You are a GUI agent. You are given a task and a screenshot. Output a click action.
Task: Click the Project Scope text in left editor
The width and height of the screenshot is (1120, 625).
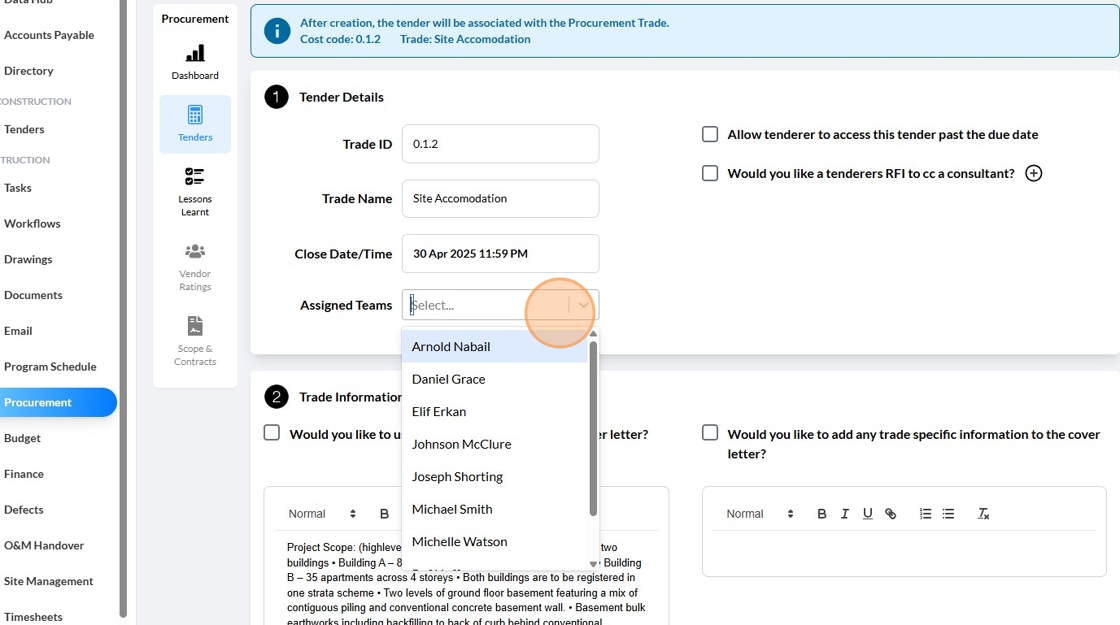pyautogui.click(x=464, y=584)
